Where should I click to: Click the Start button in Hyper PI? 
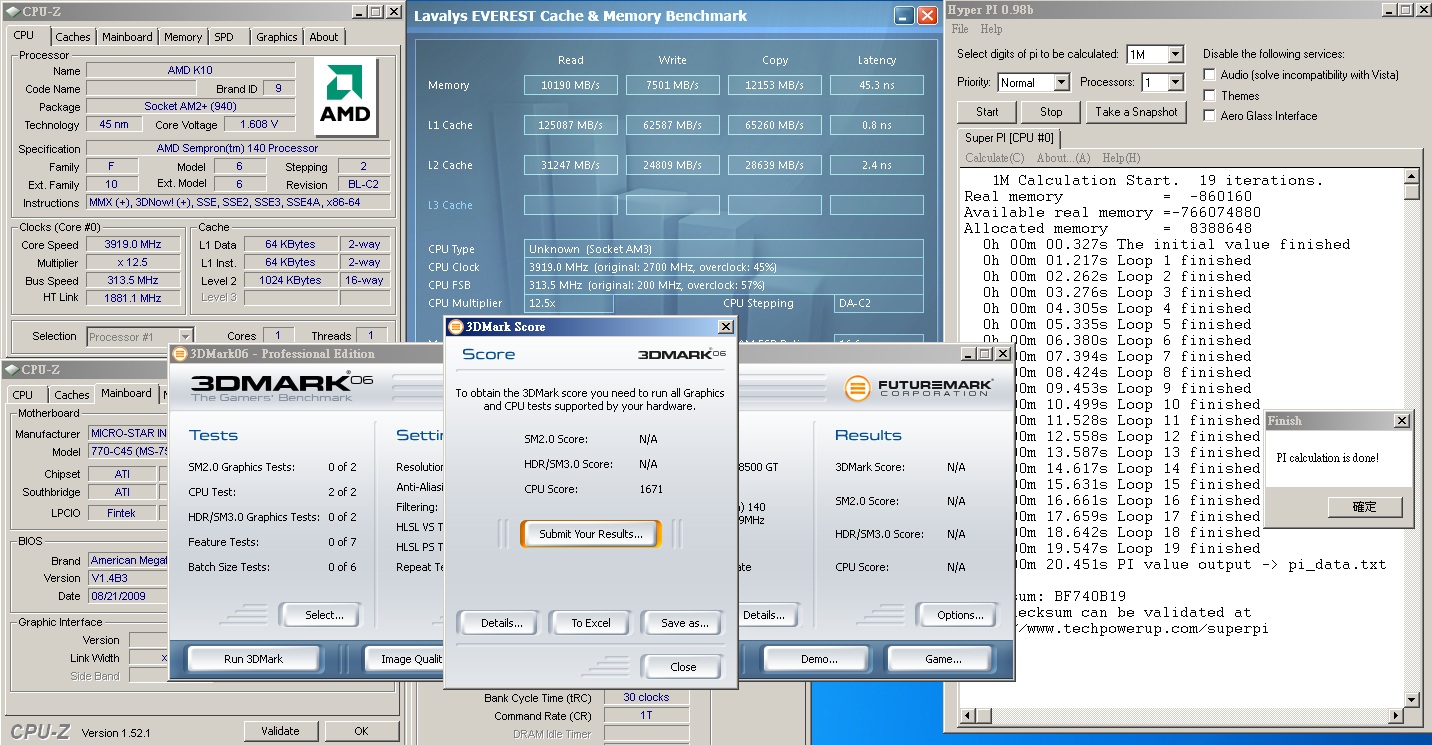[987, 112]
